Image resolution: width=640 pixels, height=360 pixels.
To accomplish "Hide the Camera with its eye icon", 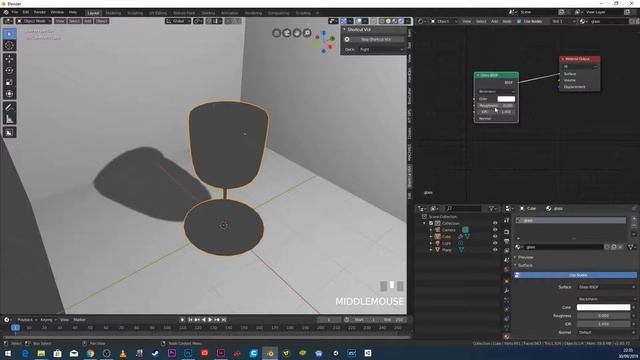I will (495, 230).
